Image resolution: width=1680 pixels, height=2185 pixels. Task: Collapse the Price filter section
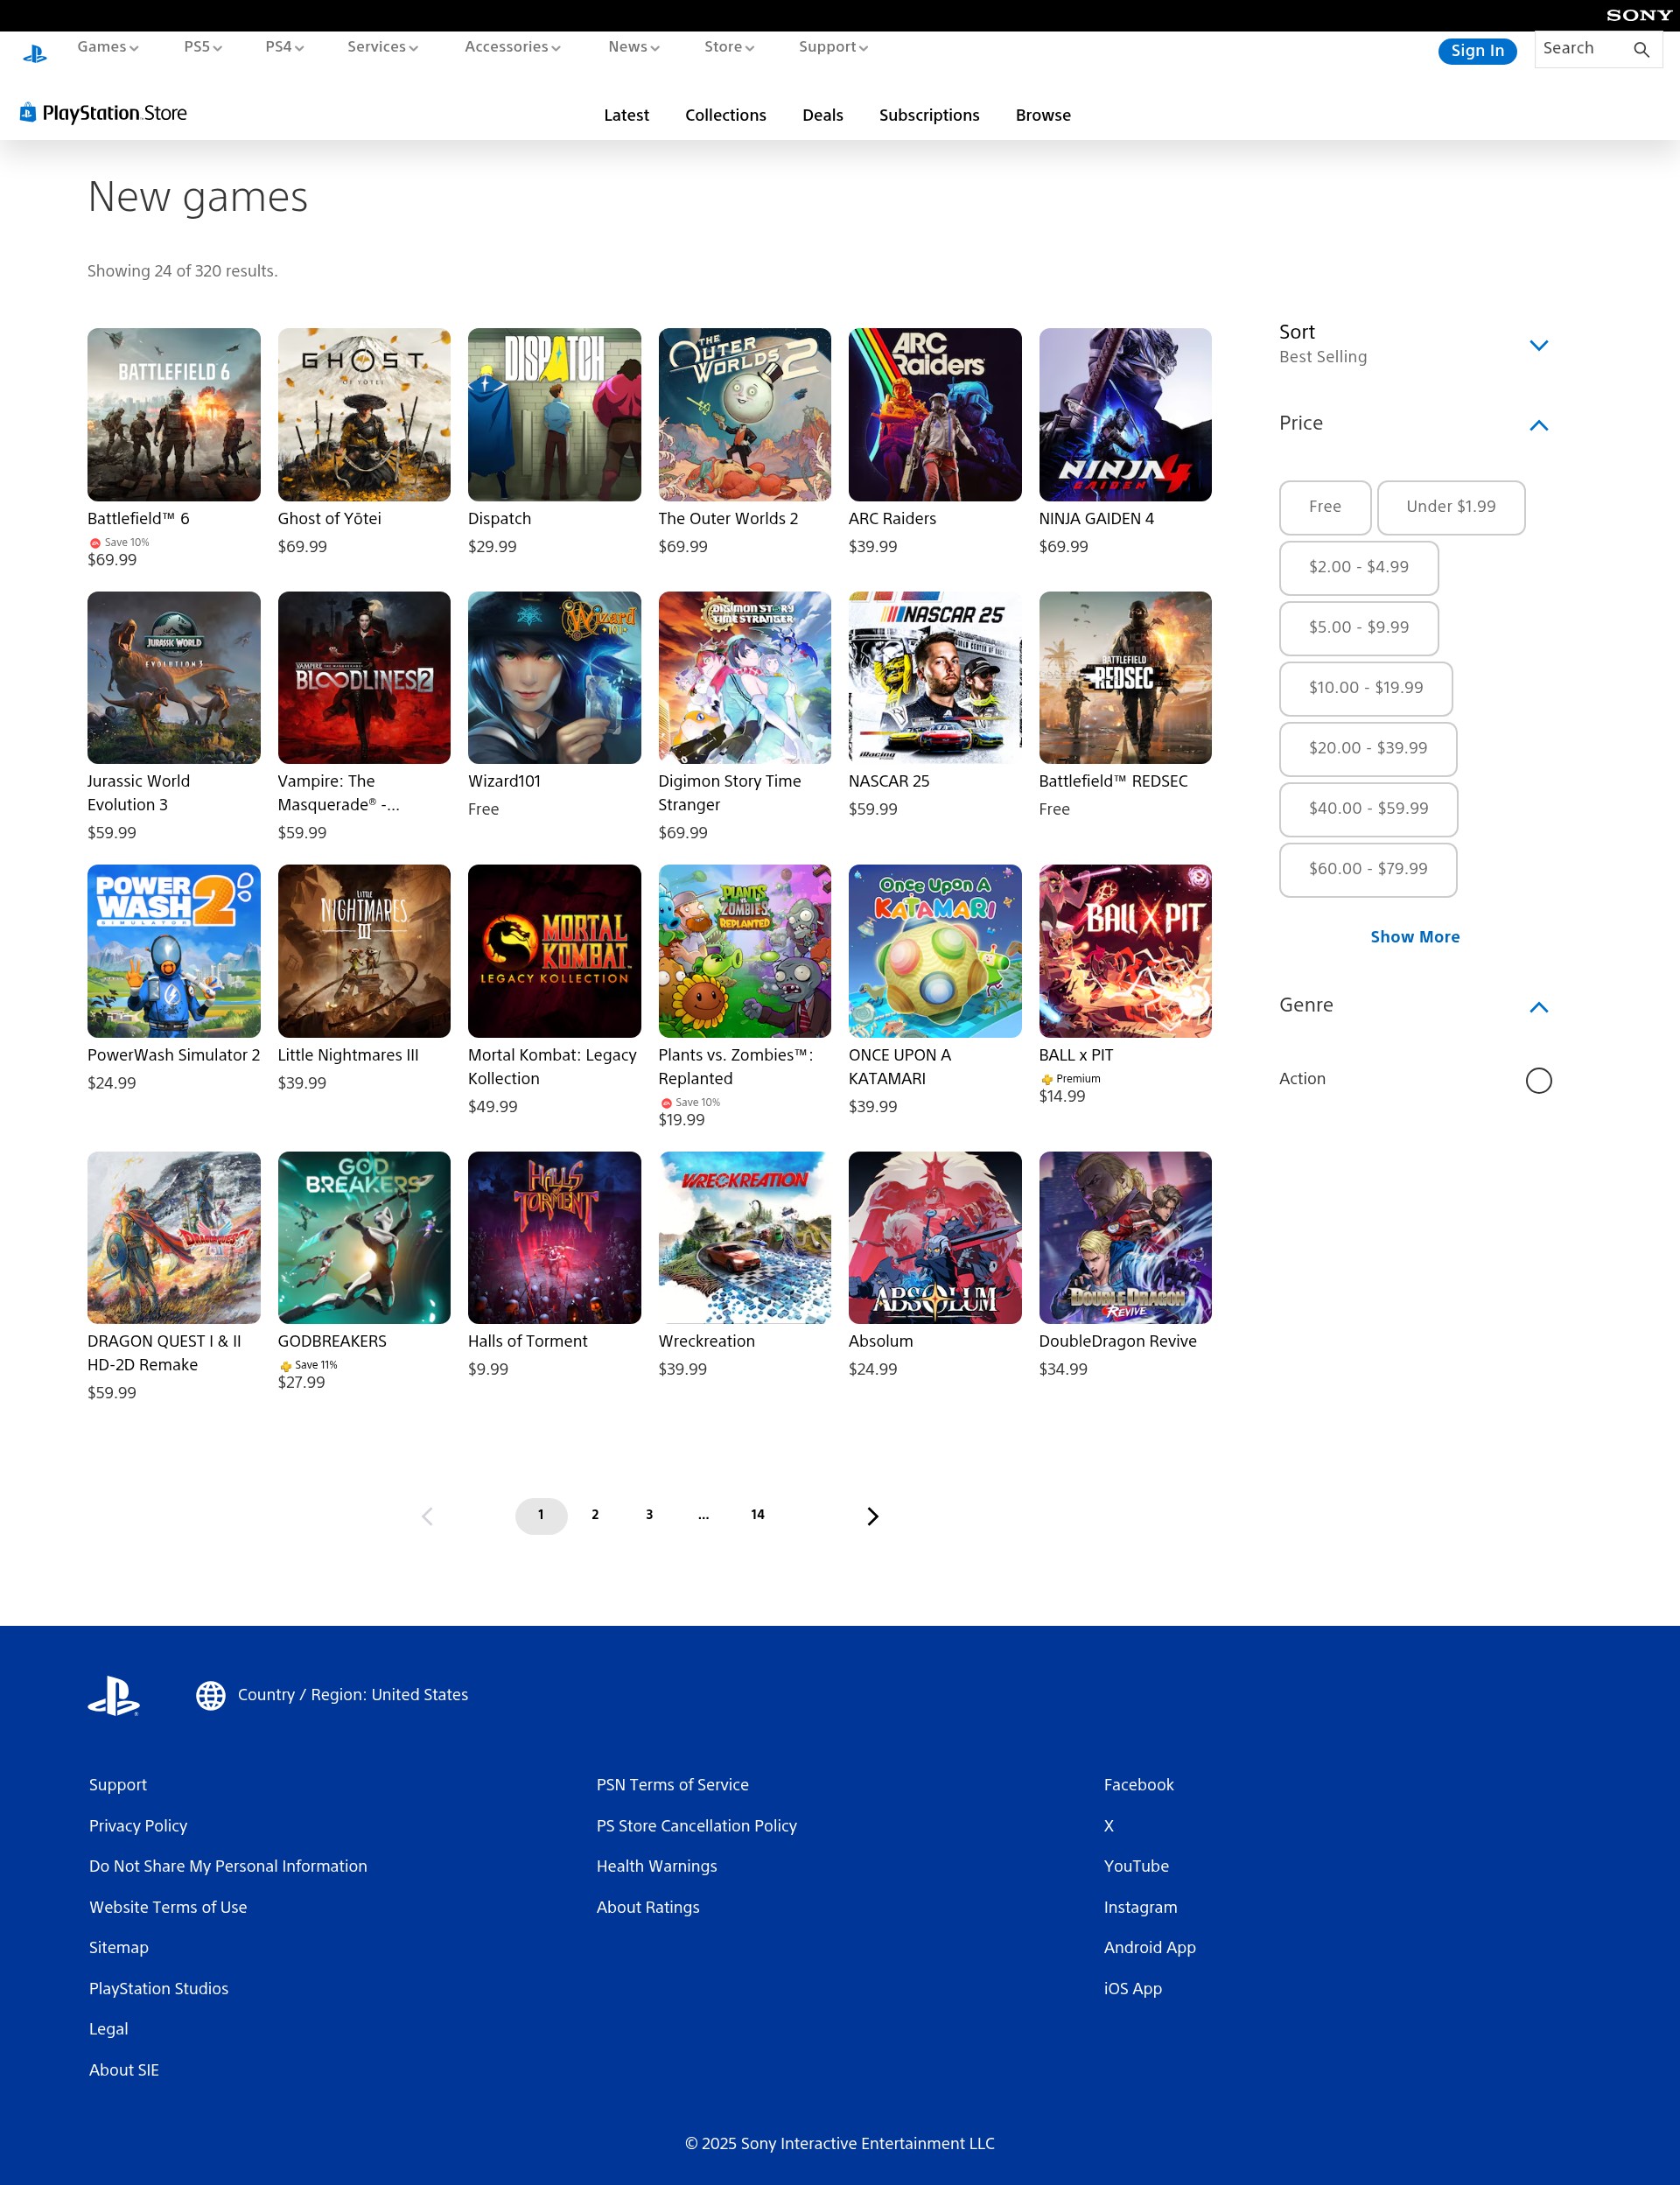click(x=1538, y=425)
